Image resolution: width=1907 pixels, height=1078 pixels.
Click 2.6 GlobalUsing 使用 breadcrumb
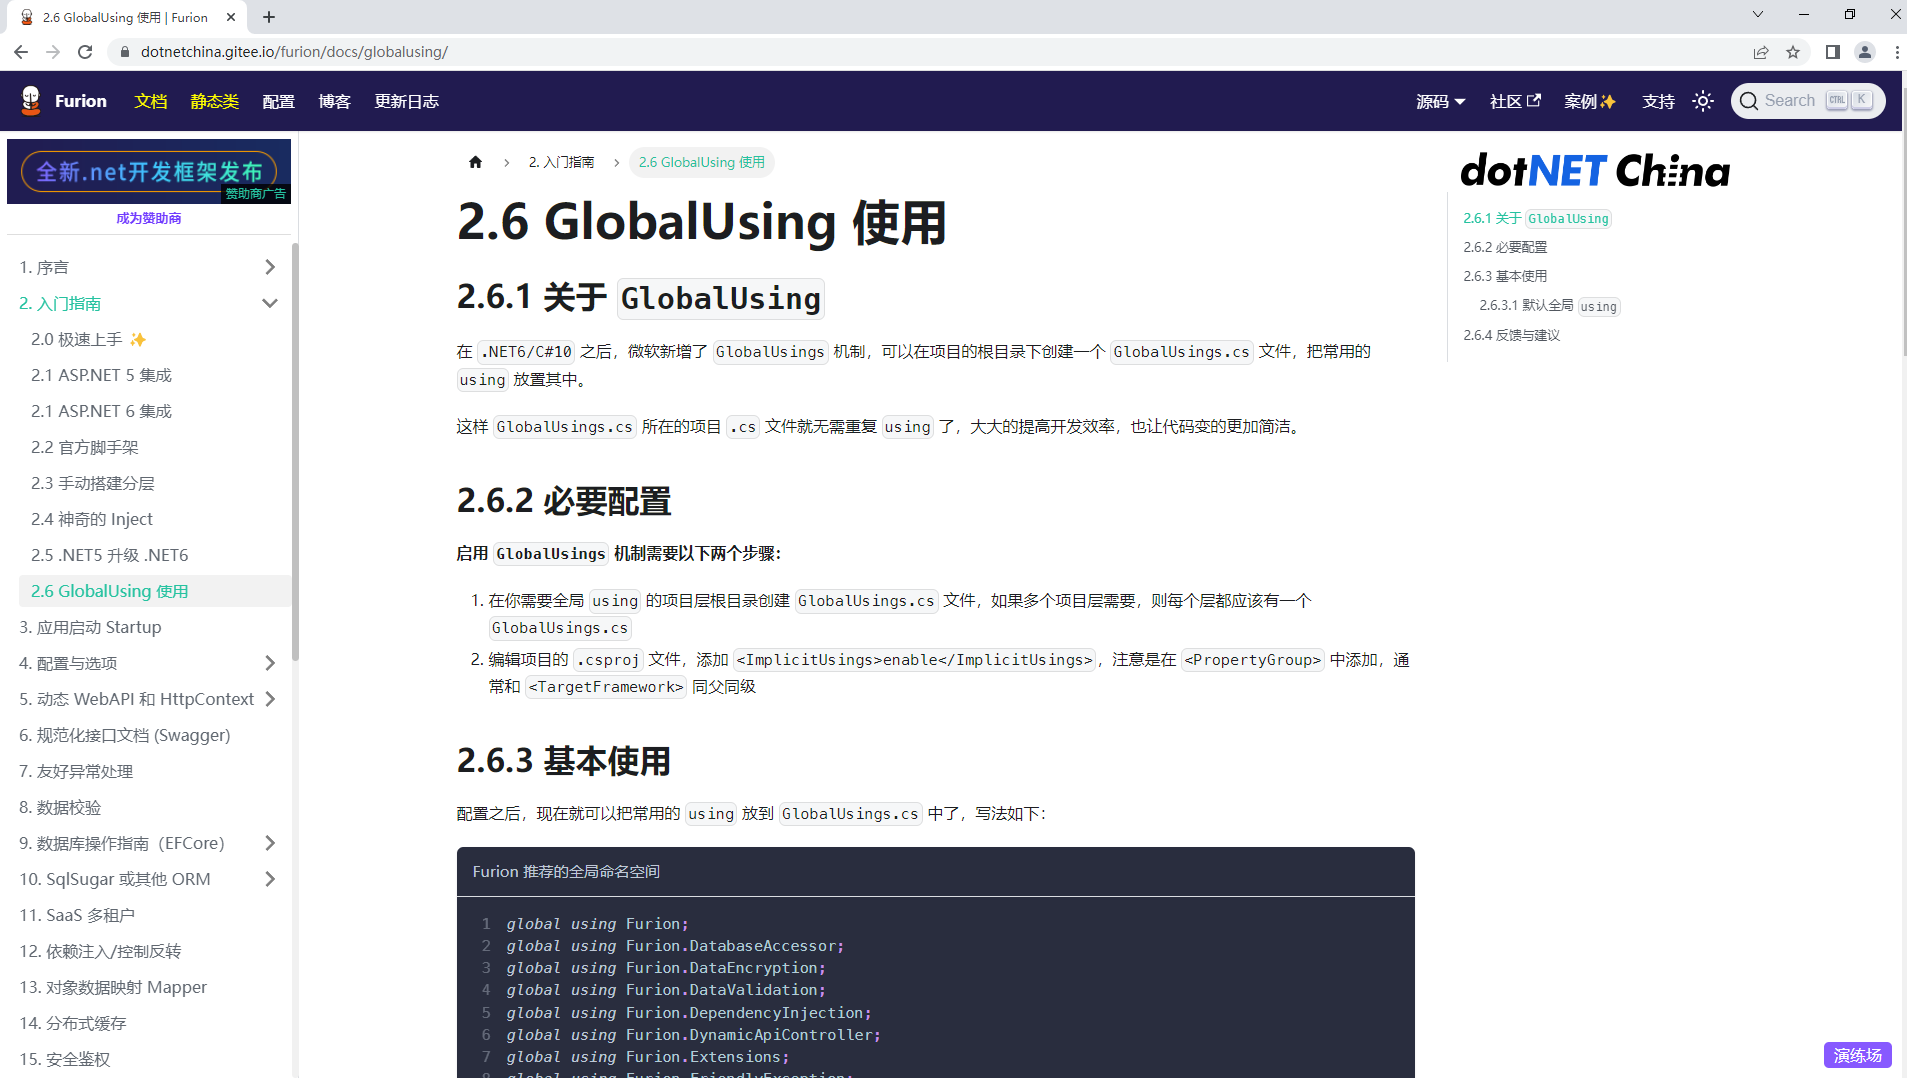click(702, 162)
